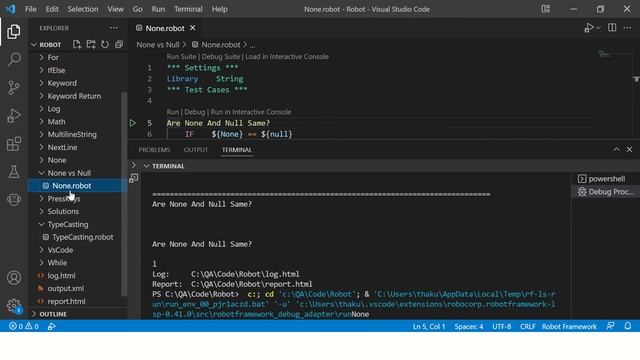Change CRLF end of line sequence
640x360 pixels.
click(x=527, y=326)
